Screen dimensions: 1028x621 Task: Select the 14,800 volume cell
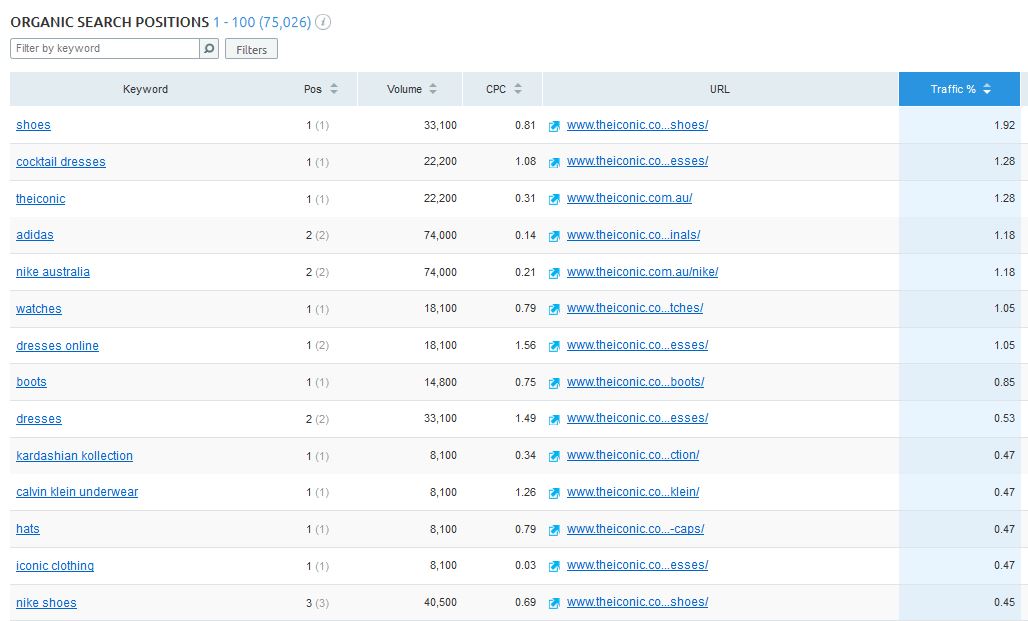(440, 382)
